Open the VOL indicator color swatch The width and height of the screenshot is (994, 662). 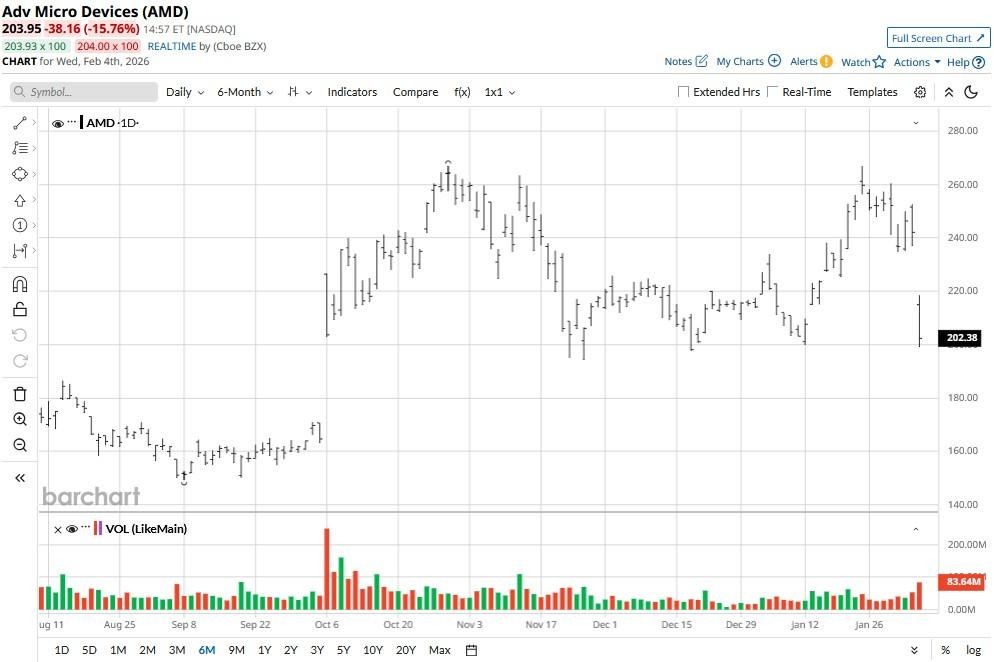point(98,528)
